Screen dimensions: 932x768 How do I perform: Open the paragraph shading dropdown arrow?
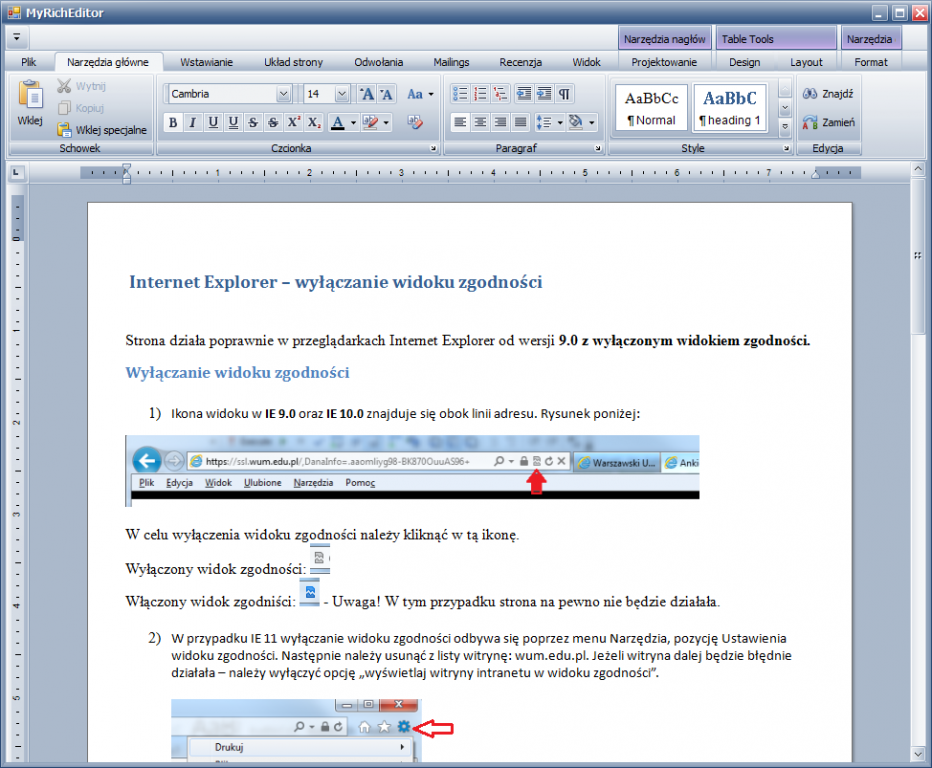tap(591, 123)
